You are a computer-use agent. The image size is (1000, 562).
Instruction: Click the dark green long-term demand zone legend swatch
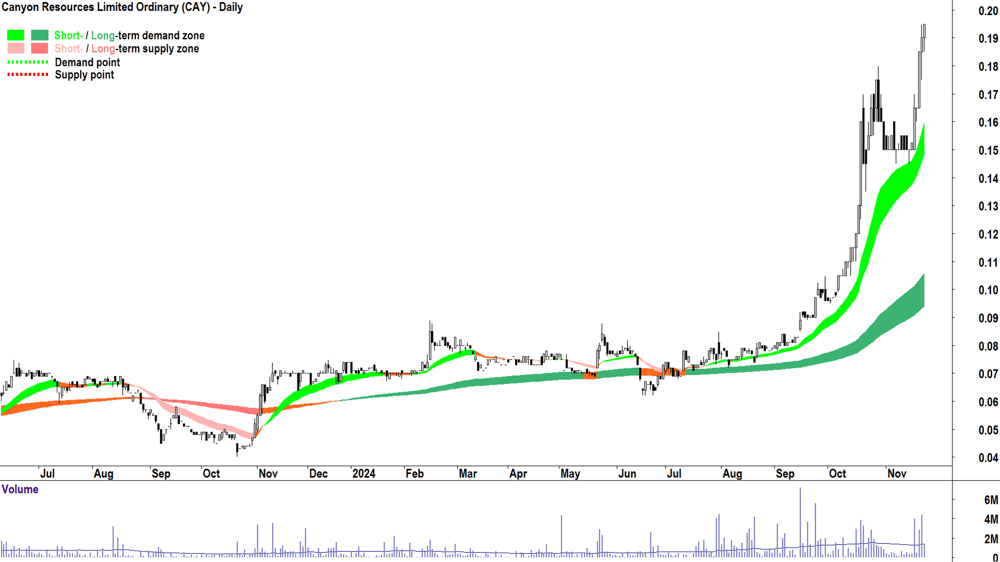pyautogui.click(x=40, y=35)
